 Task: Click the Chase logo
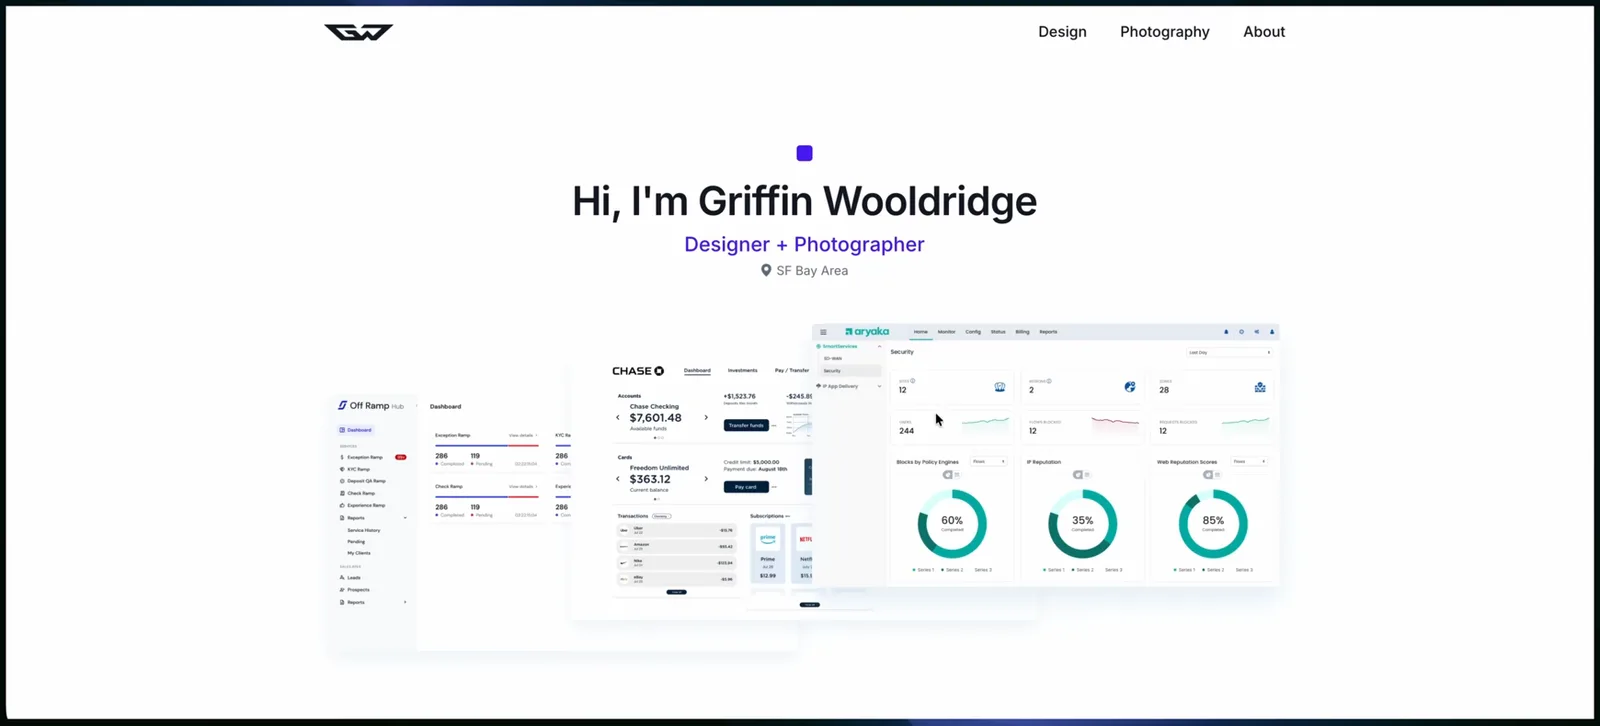[x=638, y=371]
